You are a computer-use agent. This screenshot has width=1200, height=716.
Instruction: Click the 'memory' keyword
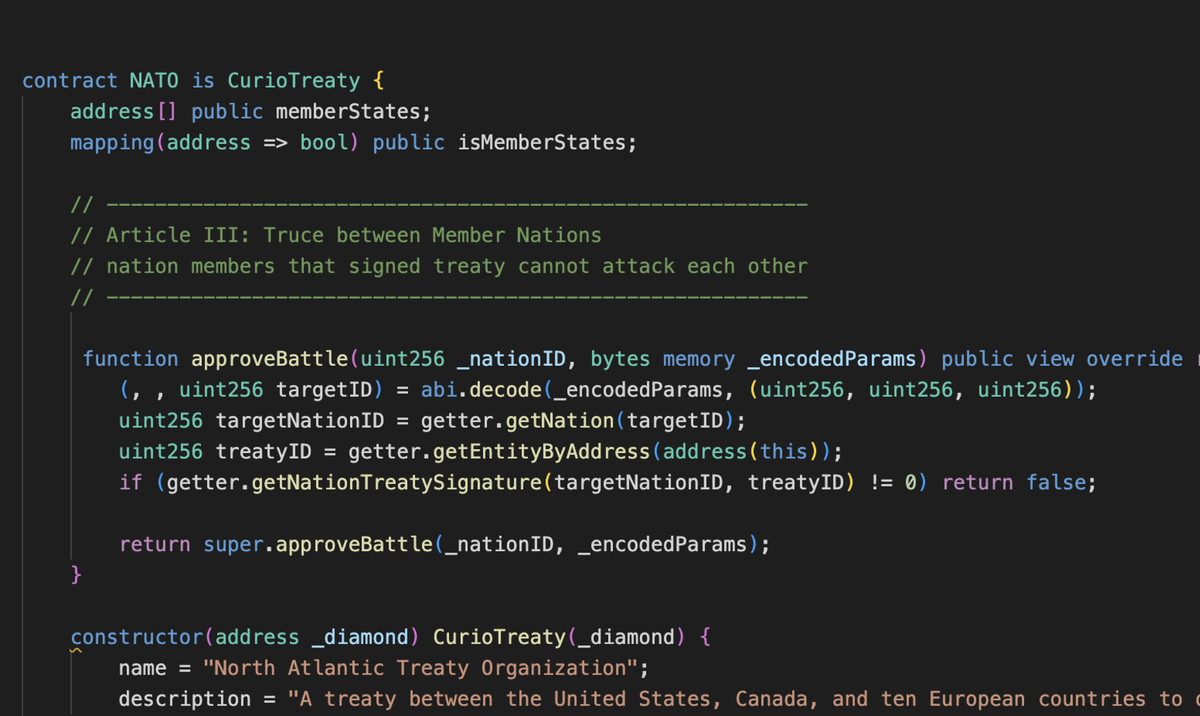coord(699,358)
